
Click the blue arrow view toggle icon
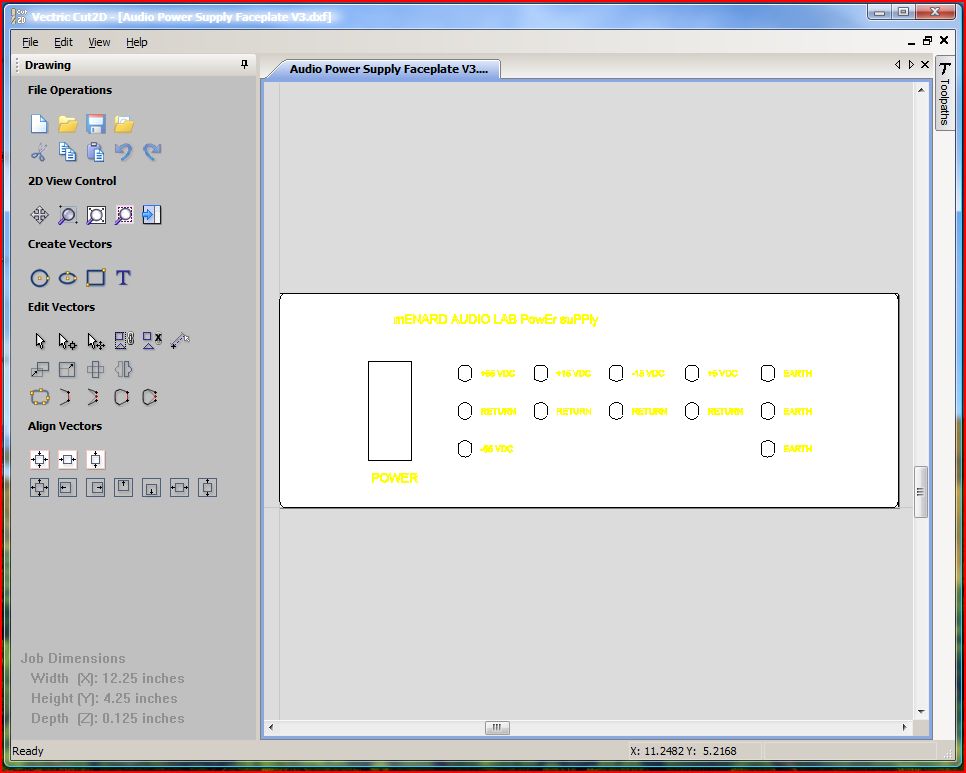[152, 215]
